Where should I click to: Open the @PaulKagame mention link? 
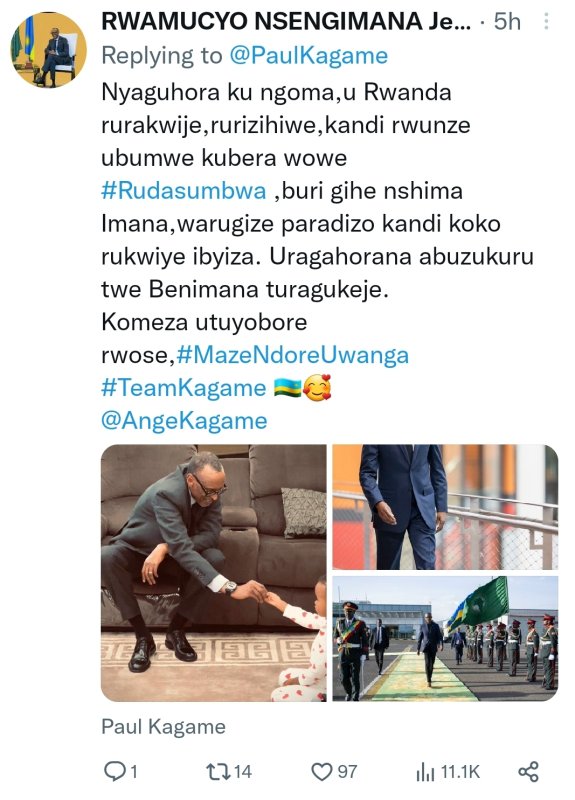pos(309,56)
